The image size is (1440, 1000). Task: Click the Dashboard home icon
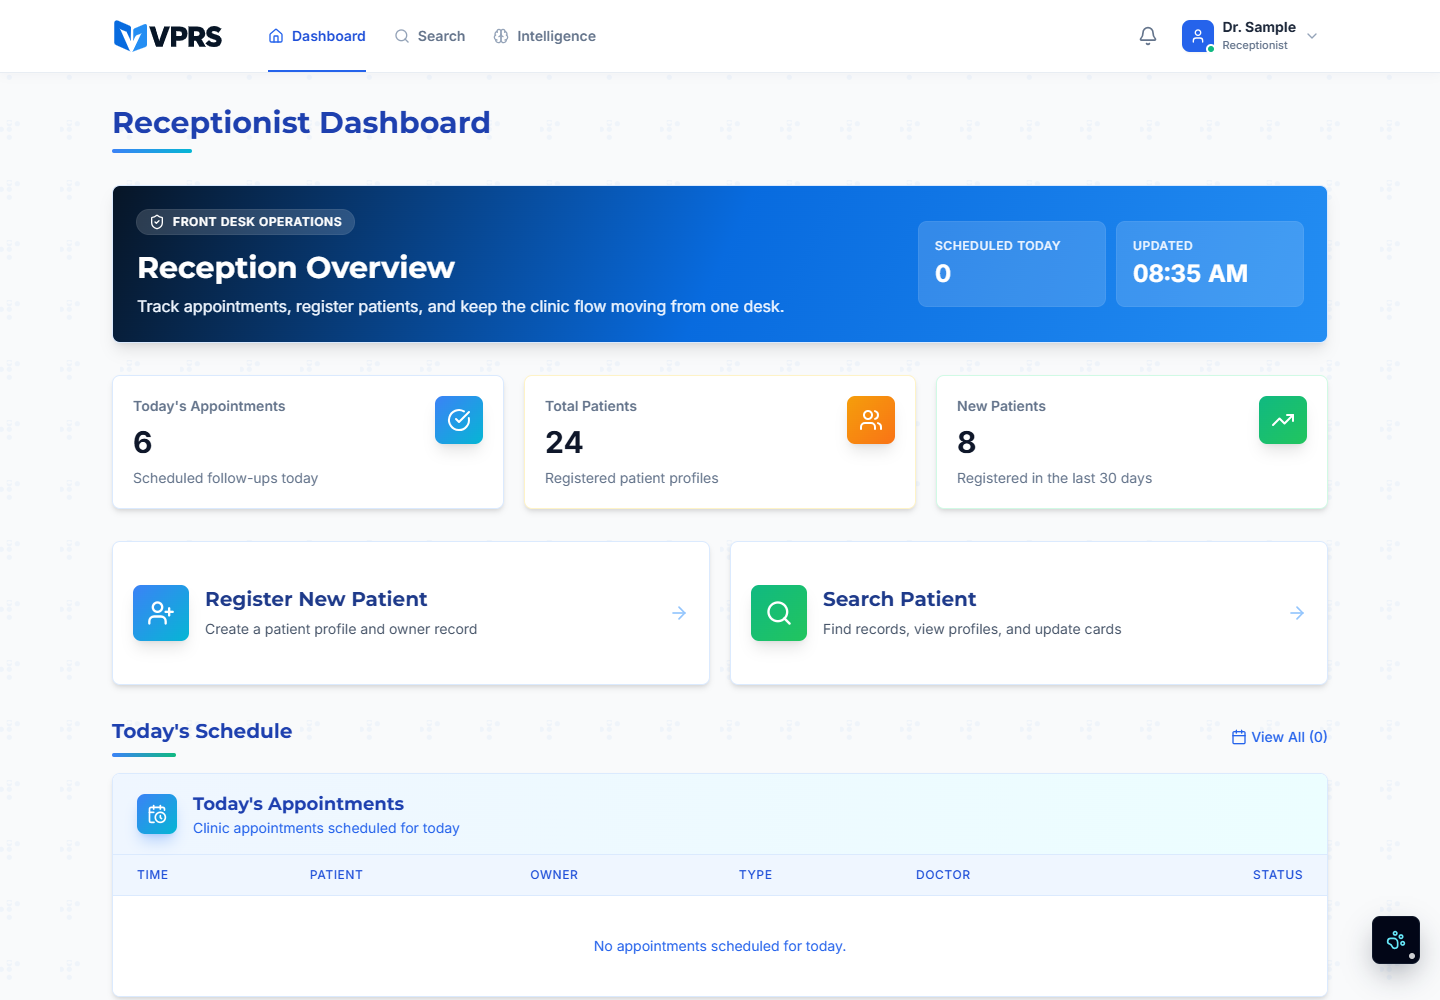point(276,36)
